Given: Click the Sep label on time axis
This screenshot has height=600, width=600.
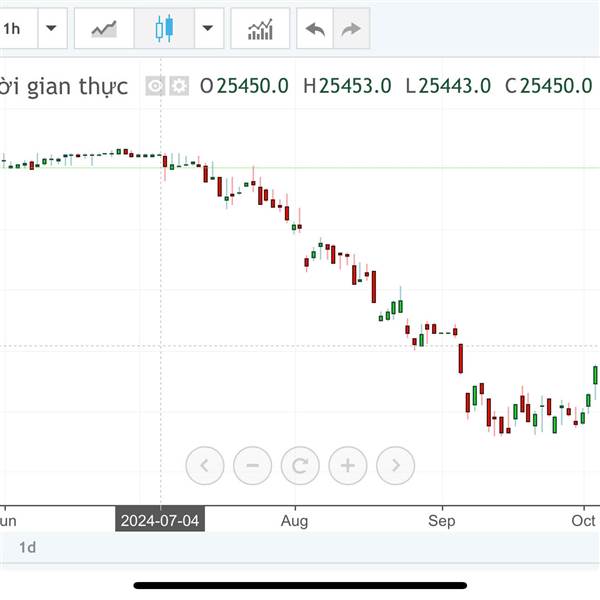Looking at the screenshot, I should coord(442,521).
